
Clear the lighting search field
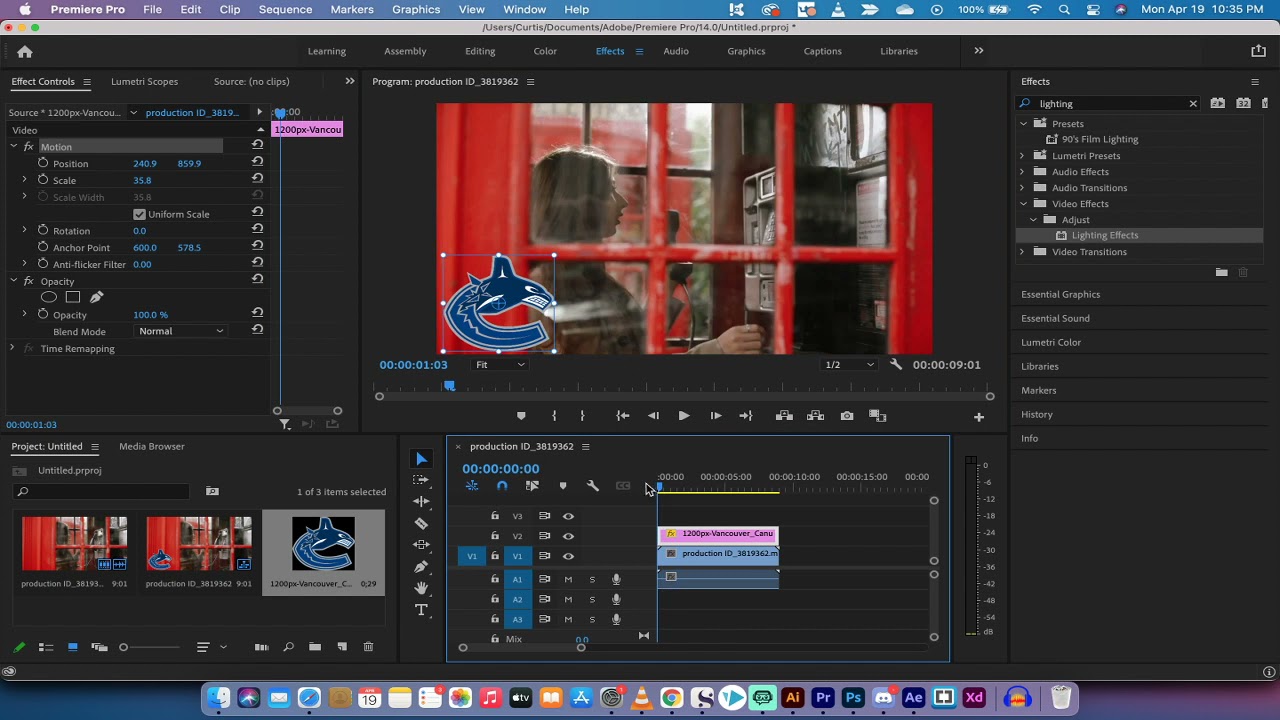(1193, 104)
